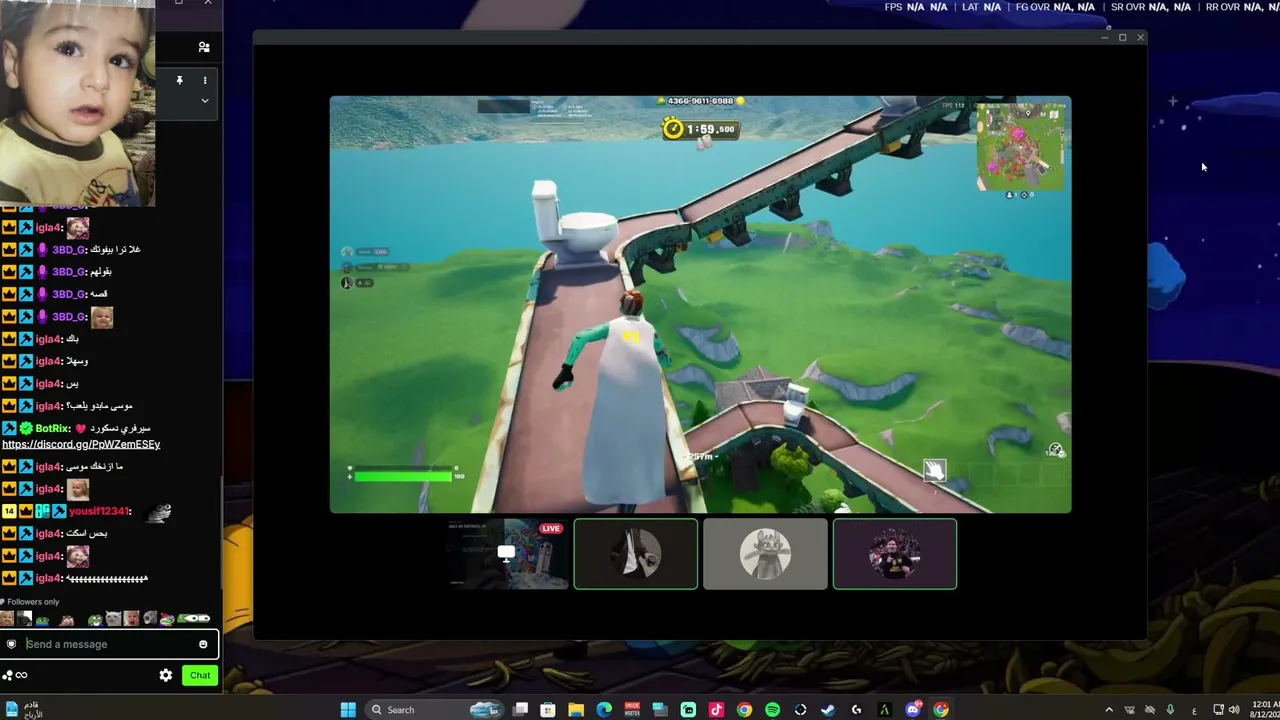The width and height of the screenshot is (1280, 720).
Task: Select the gray round-creature avatar participant tile
Action: [765, 553]
